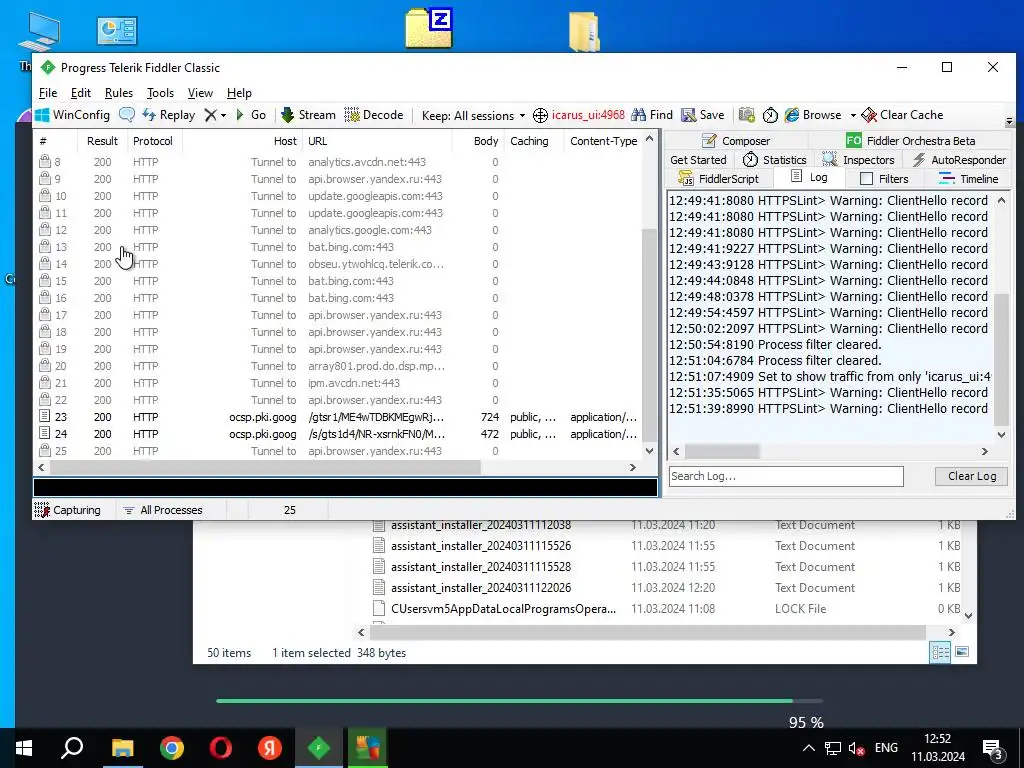Sort sessions by Protocol column header
The height and width of the screenshot is (768, 1024).
tap(153, 141)
